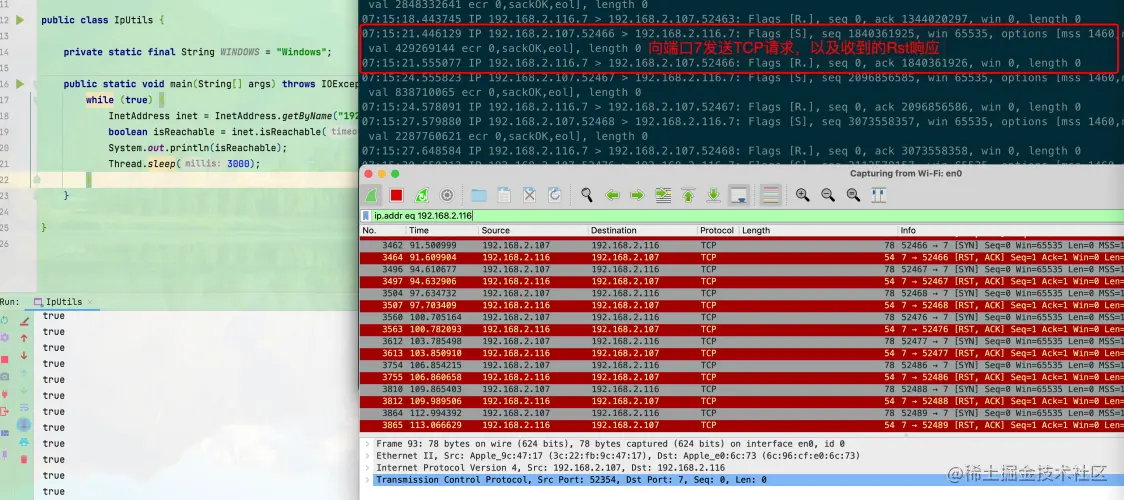Toggle packet list colorization in Wireshark
This screenshot has width=1124, height=500.
tap(771, 195)
